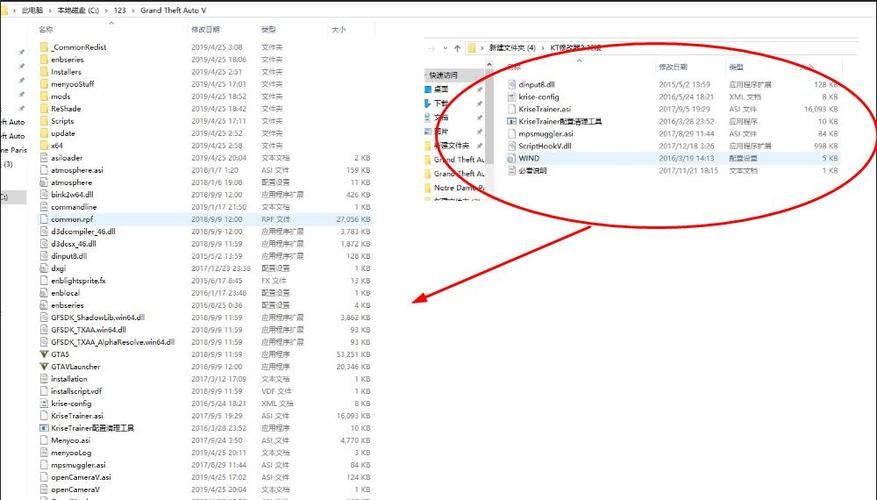Click the Desktop icon in quick access
Image resolution: width=877 pixels, height=500 pixels.
(x=428, y=89)
